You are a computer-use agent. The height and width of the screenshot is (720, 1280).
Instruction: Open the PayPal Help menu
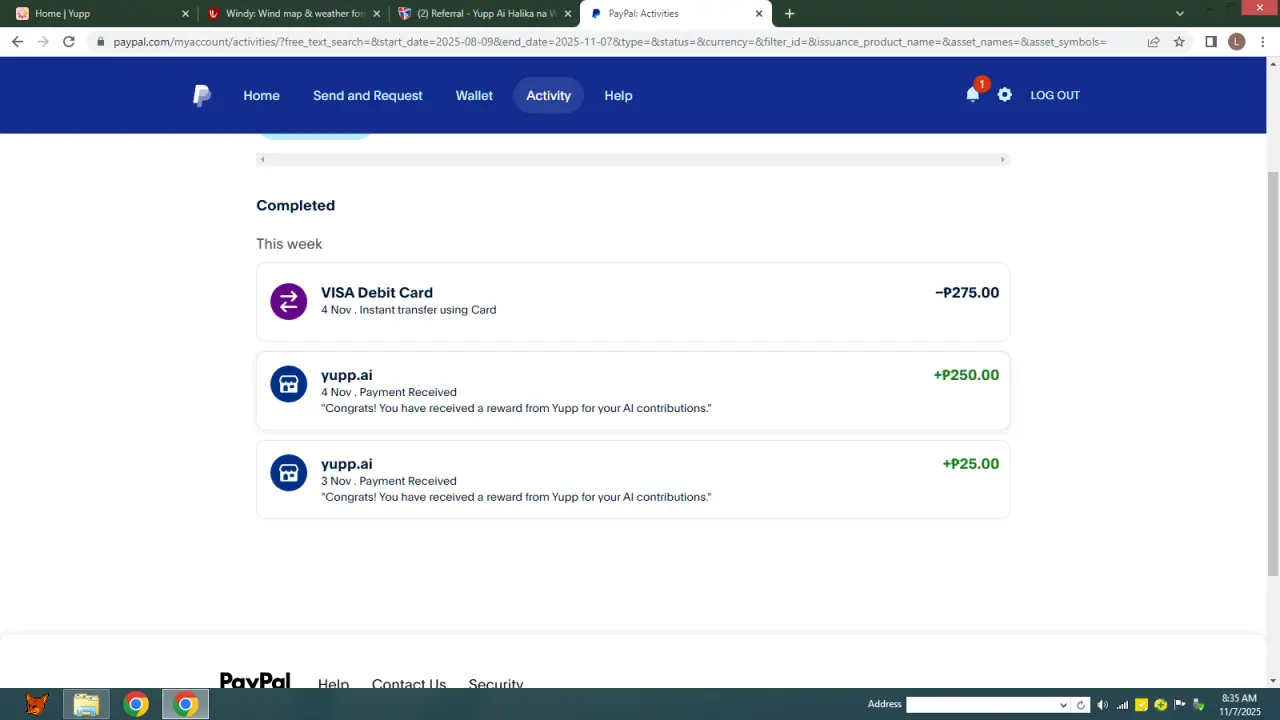tap(618, 95)
